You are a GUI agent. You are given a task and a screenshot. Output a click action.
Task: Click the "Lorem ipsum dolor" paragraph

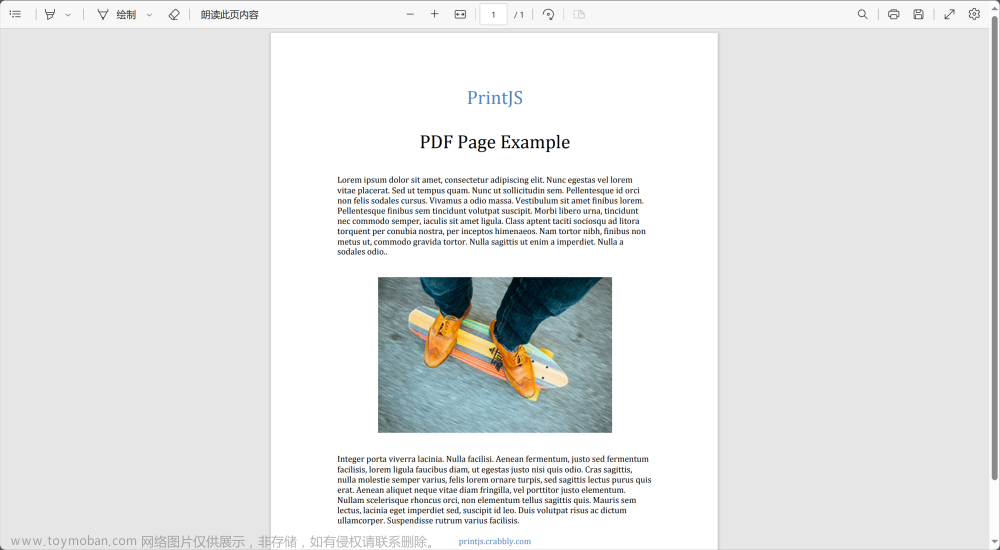494,216
